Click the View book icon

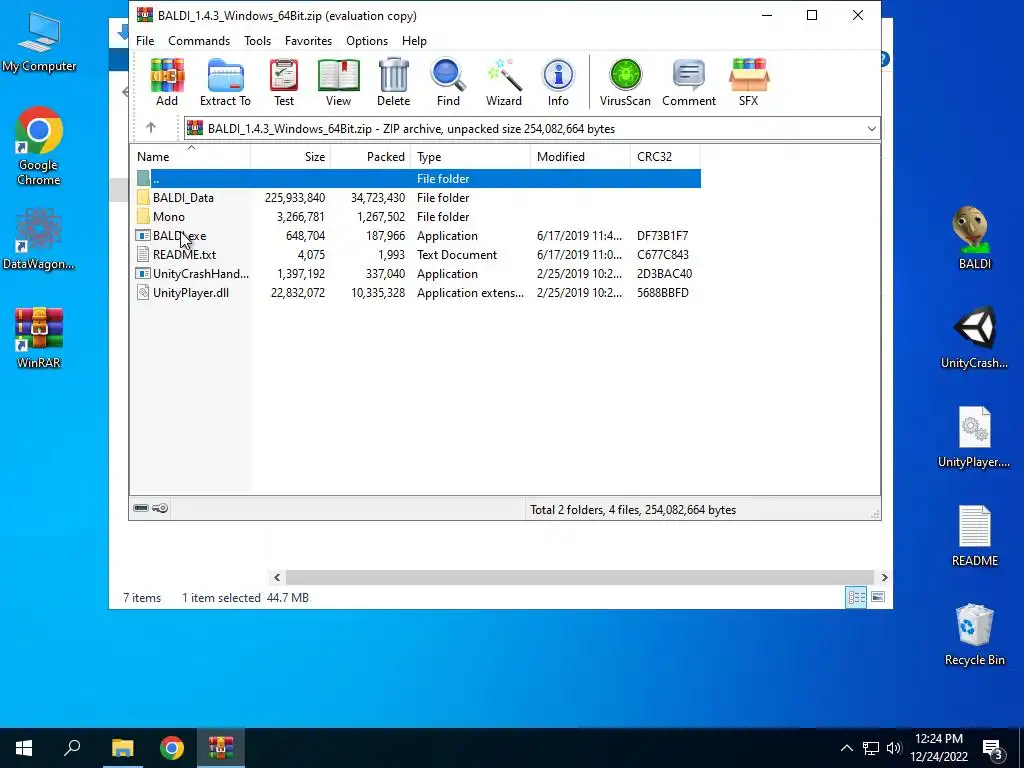(x=338, y=82)
